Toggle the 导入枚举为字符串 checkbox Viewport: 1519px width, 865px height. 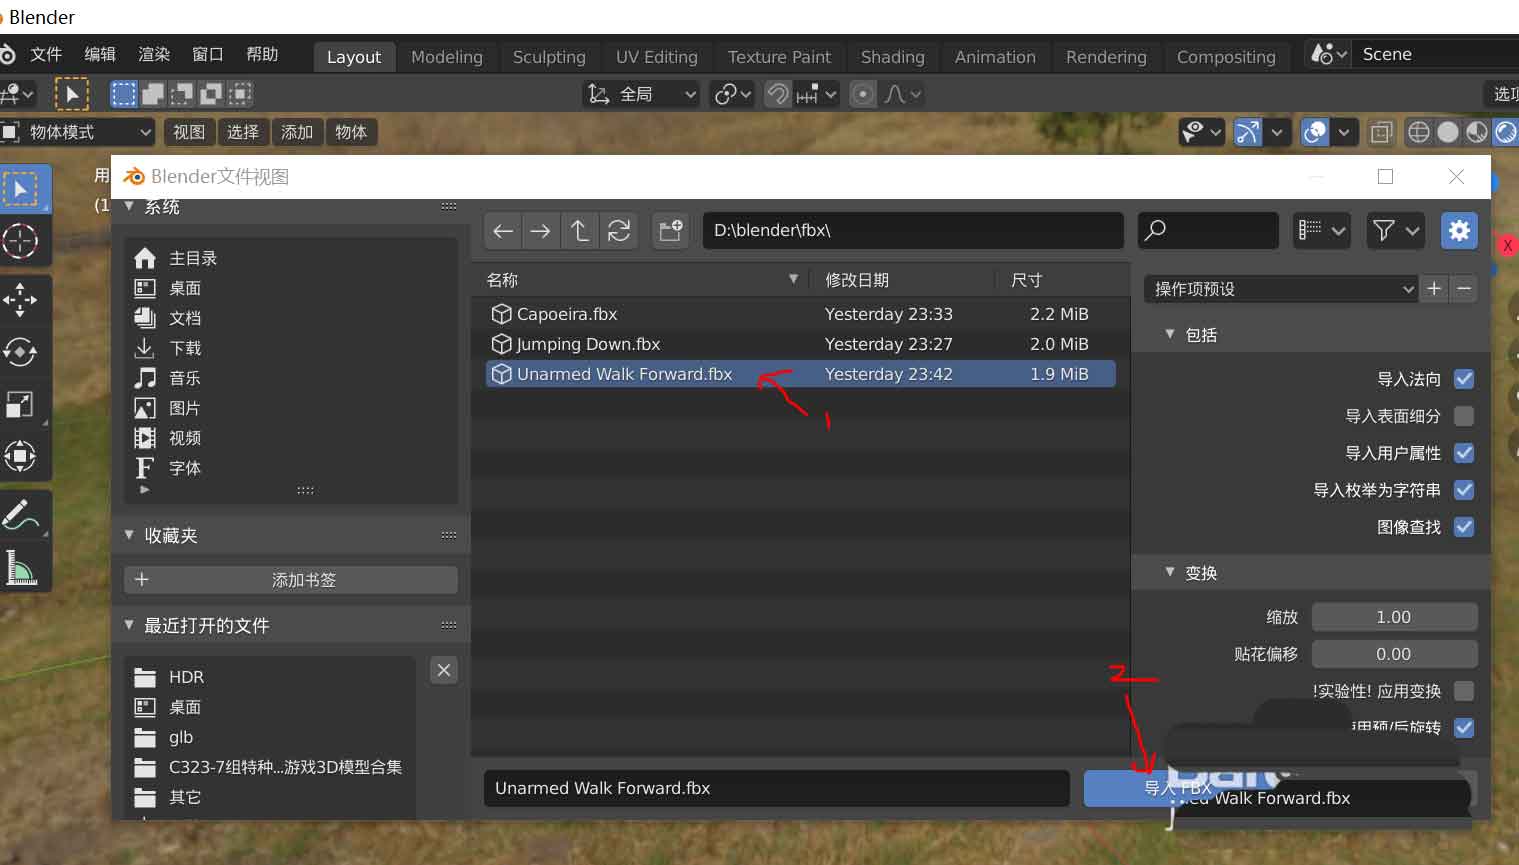pos(1464,490)
